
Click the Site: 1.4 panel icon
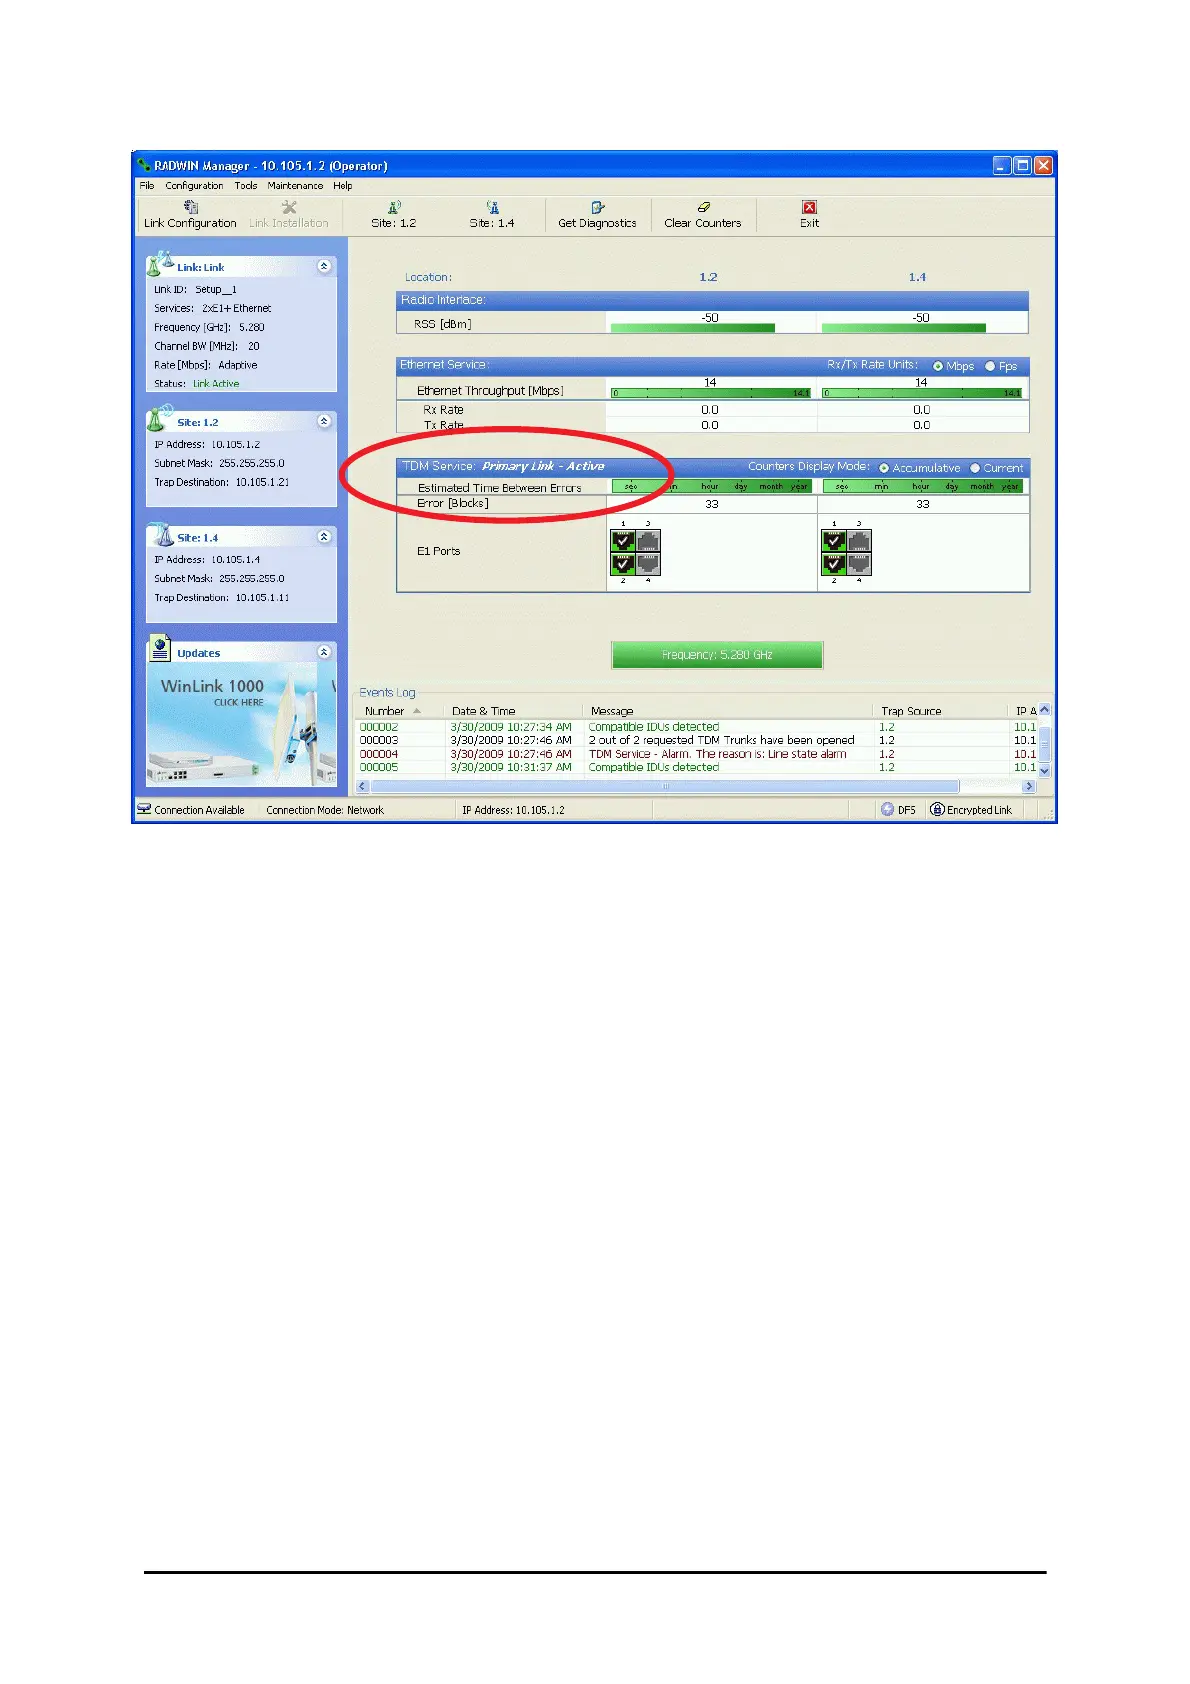pos(159,534)
